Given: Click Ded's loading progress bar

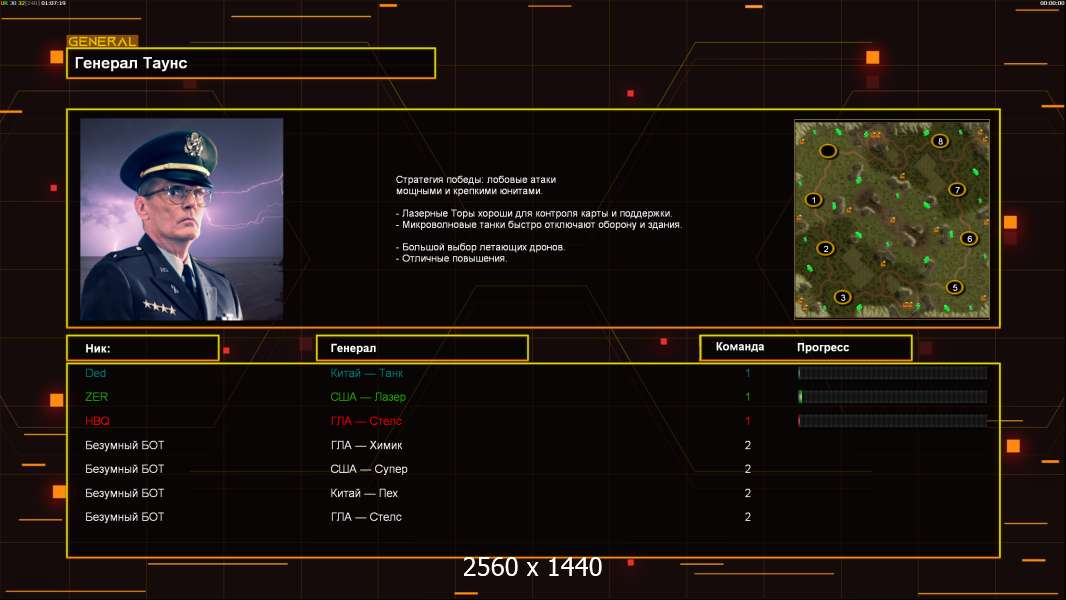Looking at the screenshot, I should pos(892,373).
